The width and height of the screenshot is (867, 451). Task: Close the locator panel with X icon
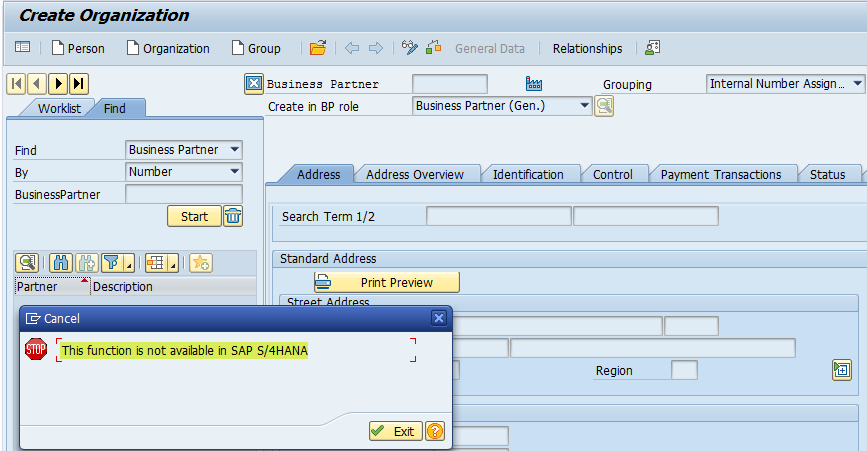point(254,83)
